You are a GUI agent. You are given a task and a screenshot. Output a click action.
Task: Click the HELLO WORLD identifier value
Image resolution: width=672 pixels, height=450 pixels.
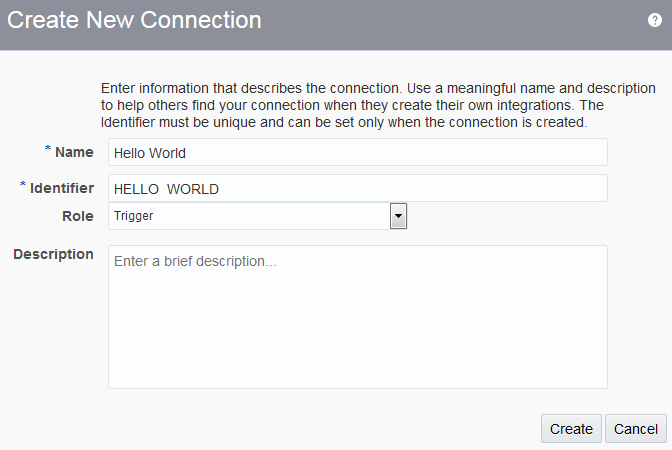(166, 189)
